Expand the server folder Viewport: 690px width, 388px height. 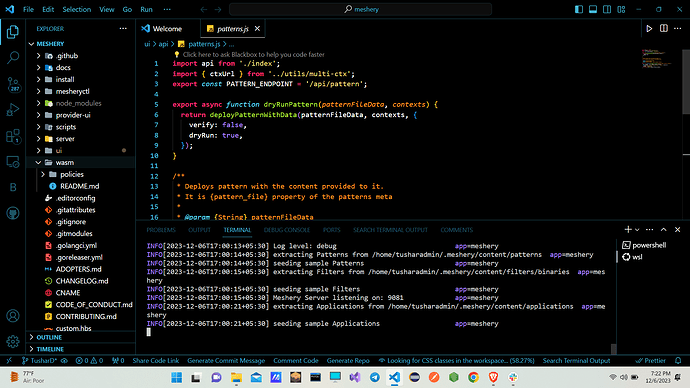[38, 139]
